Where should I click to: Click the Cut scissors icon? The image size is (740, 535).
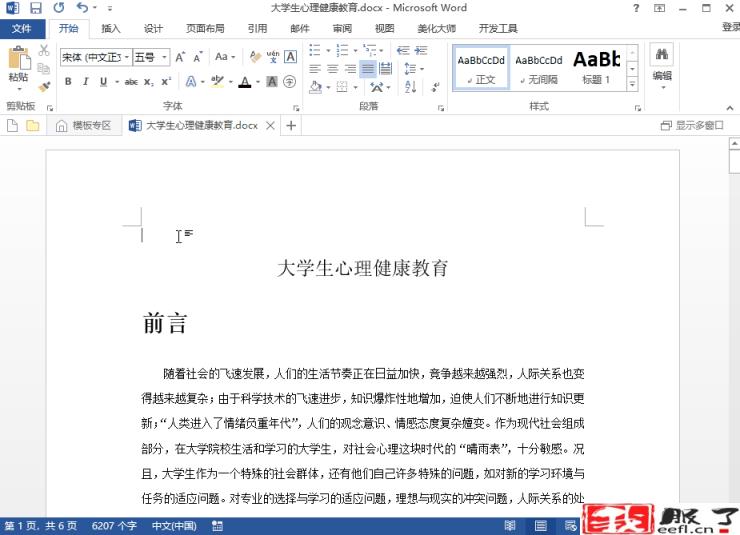(x=43, y=50)
